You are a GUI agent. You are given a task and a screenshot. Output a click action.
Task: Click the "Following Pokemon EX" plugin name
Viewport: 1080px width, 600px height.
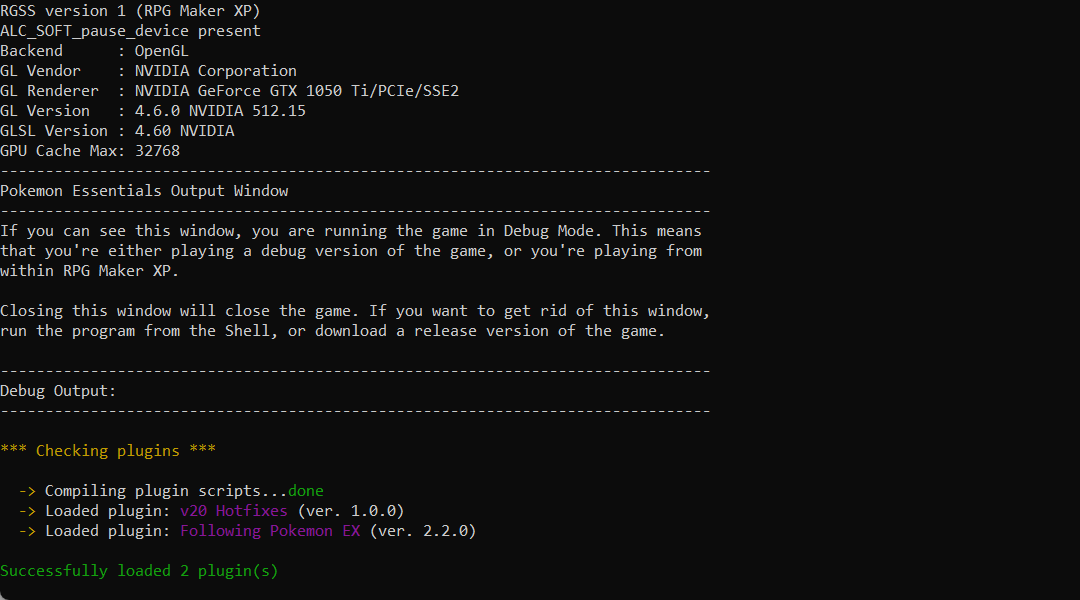(270, 531)
